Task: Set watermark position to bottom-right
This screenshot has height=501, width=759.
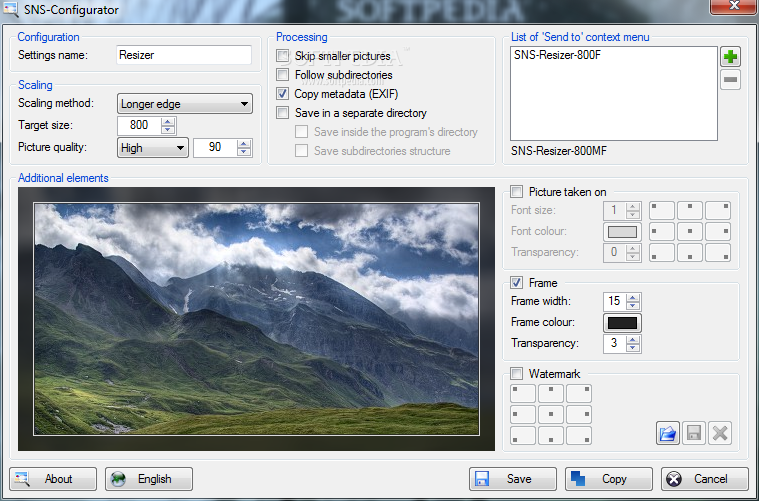Action: pos(579,436)
